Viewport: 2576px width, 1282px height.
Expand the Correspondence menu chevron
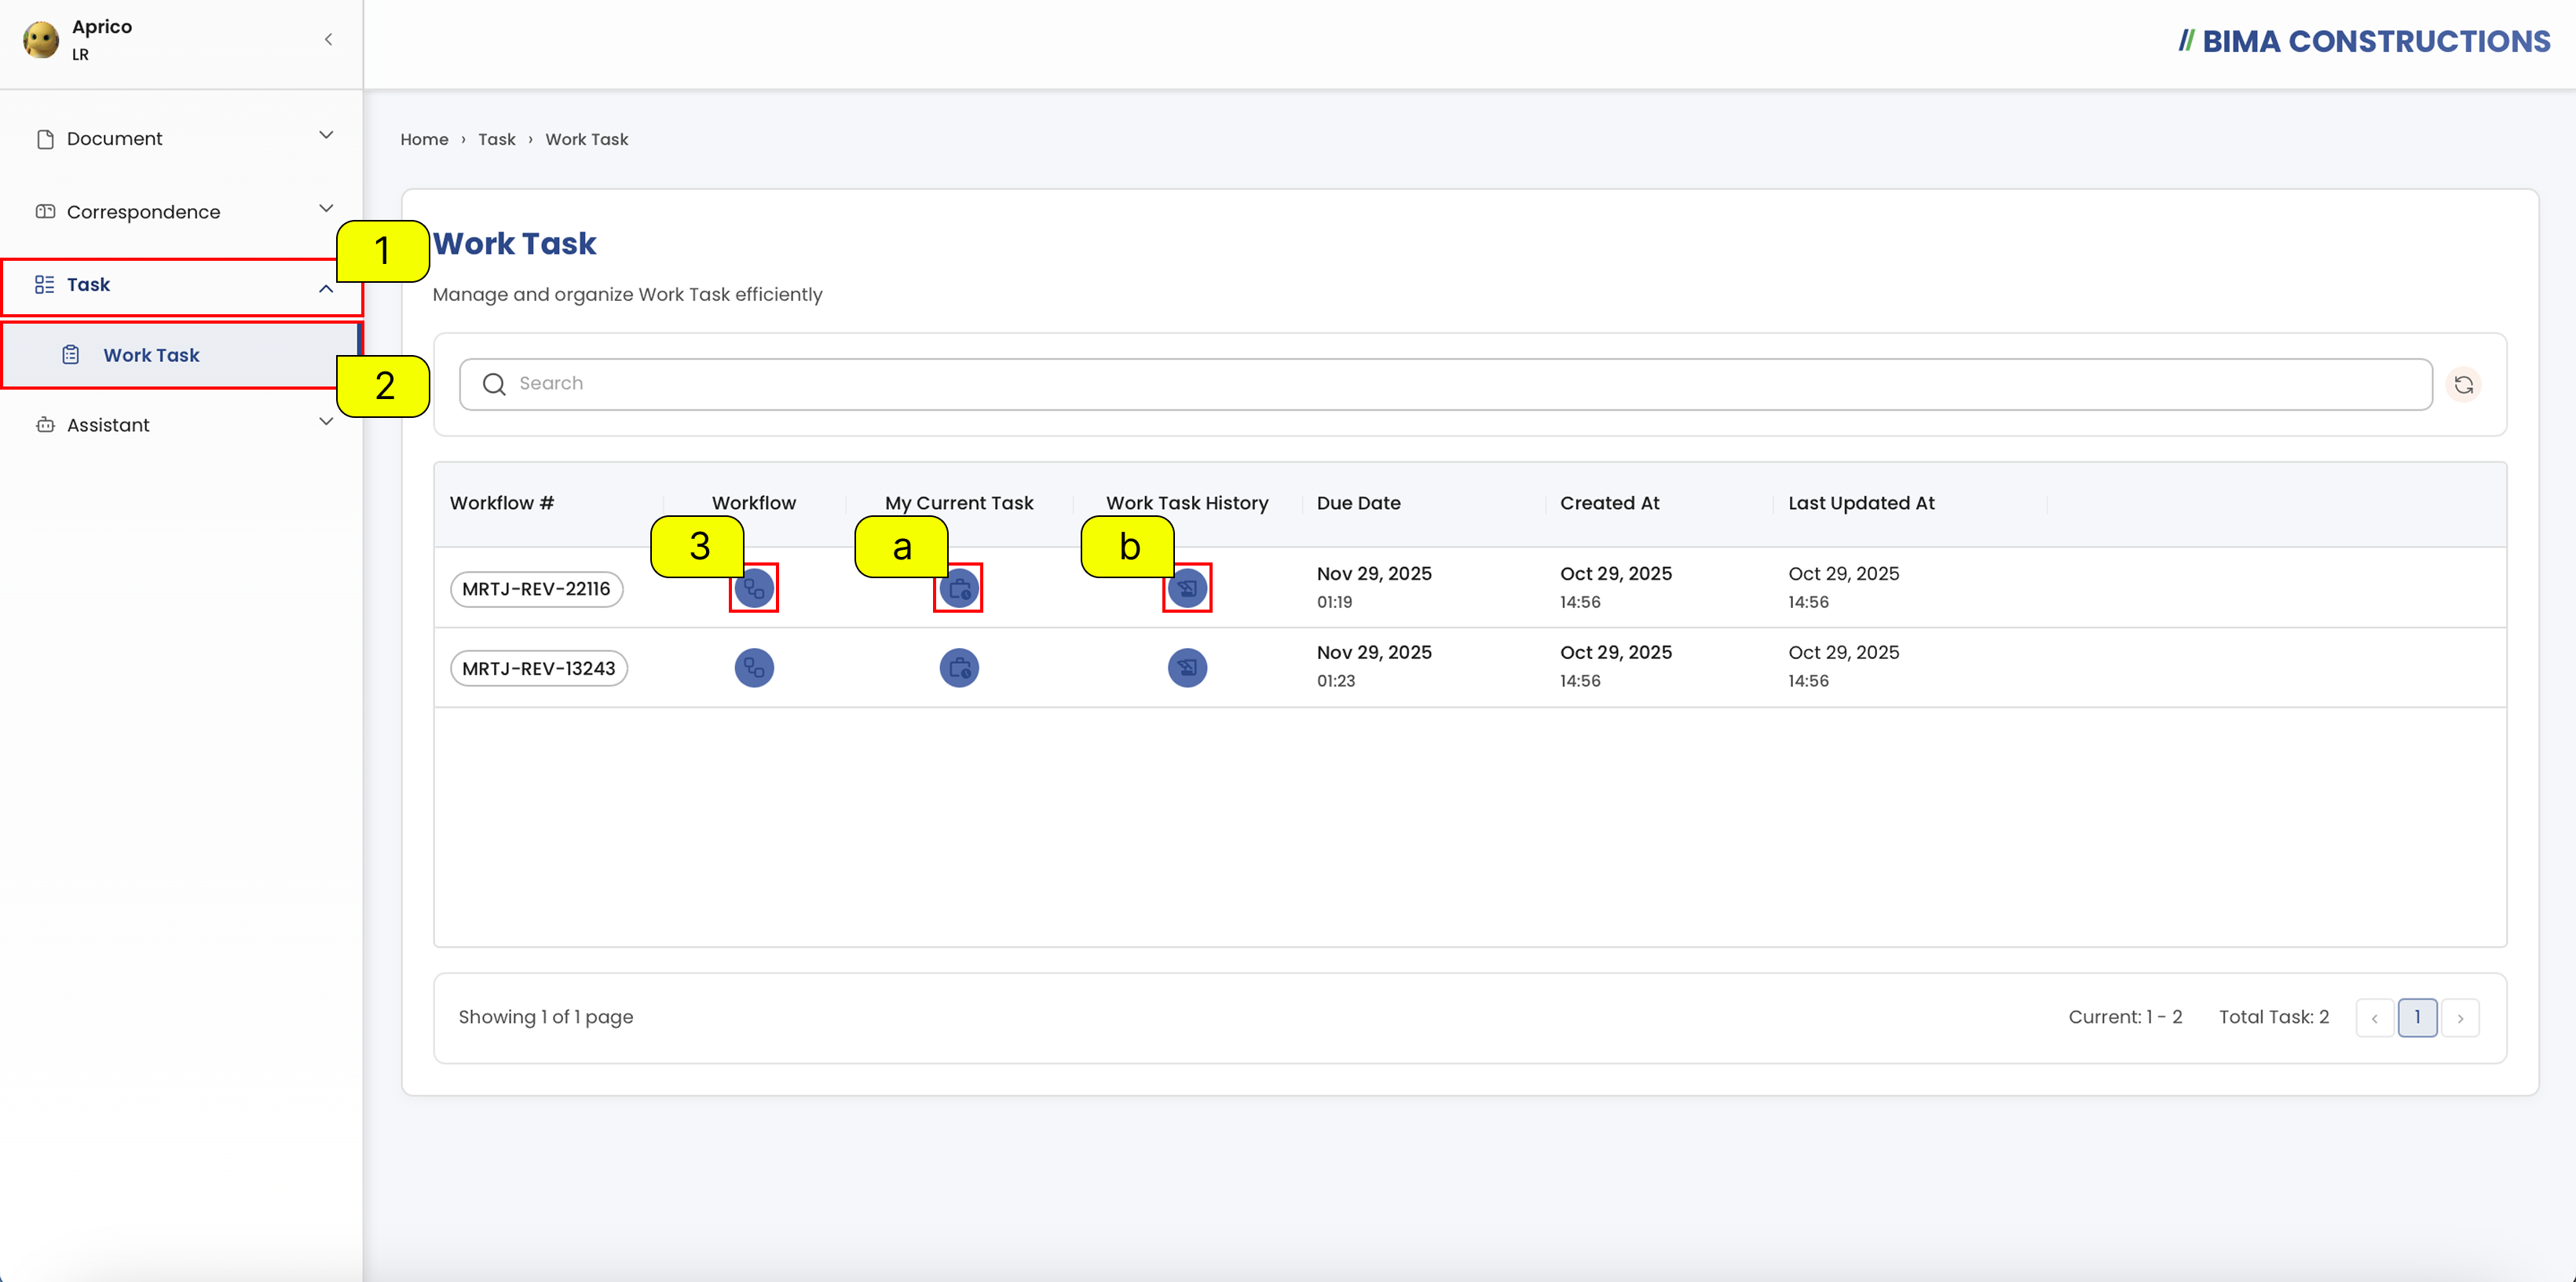[326, 208]
